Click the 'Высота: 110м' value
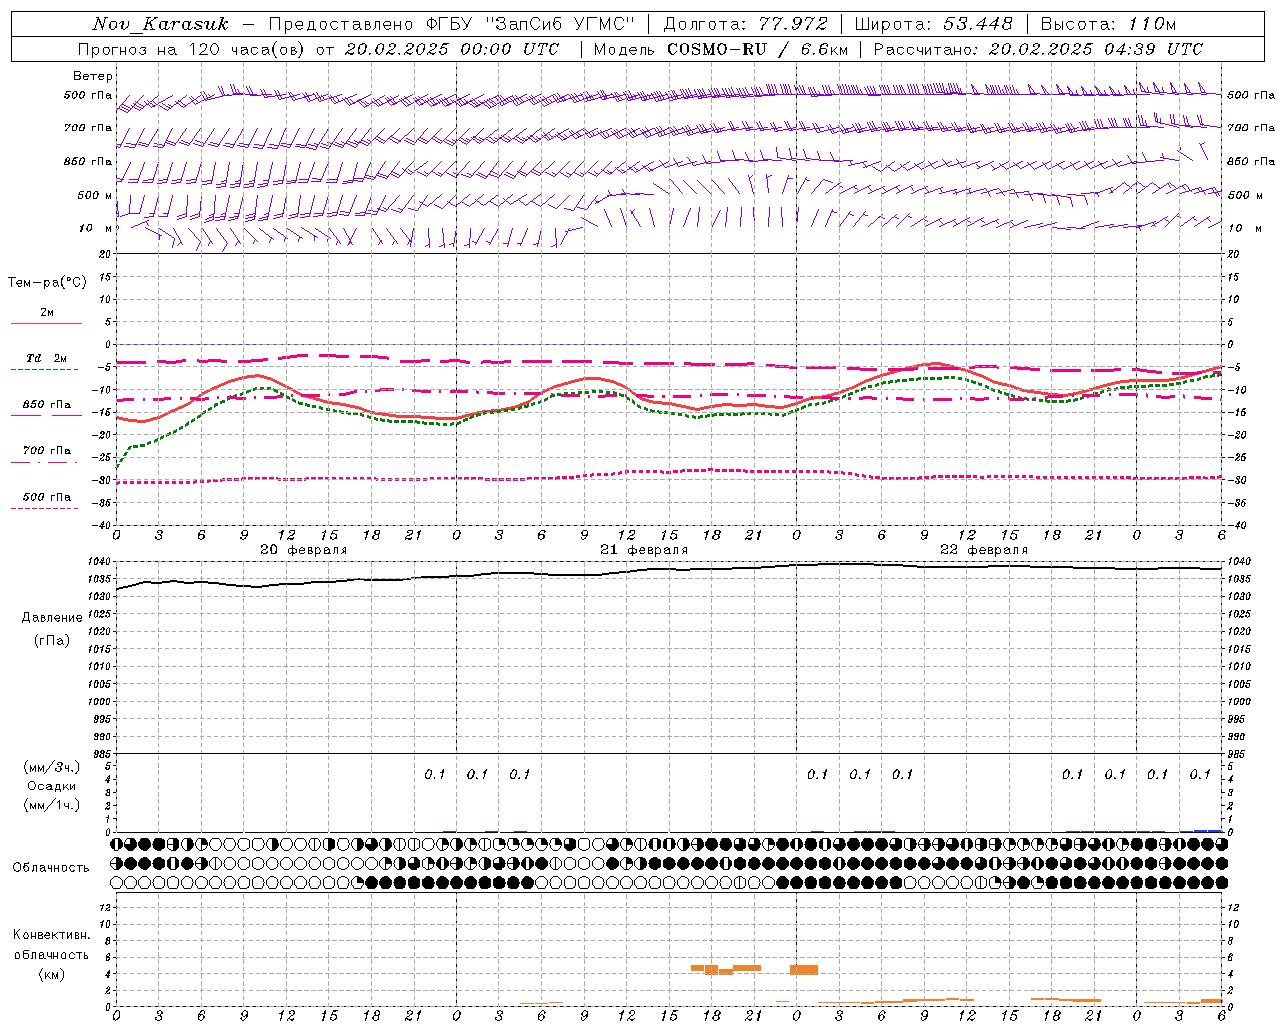 (x=1108, y=24)
